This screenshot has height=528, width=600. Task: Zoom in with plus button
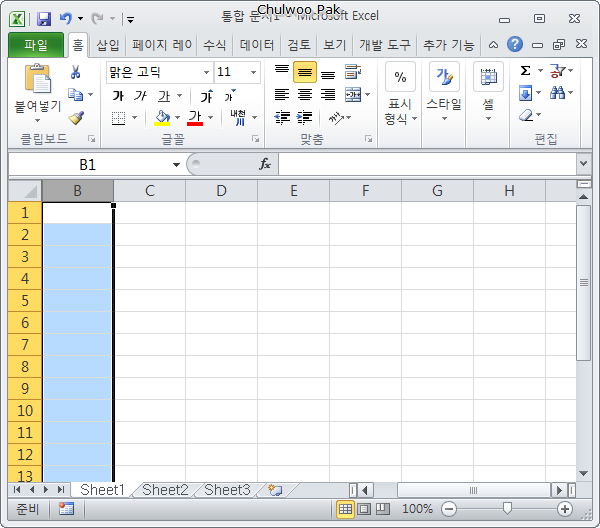tap(565, 509)
